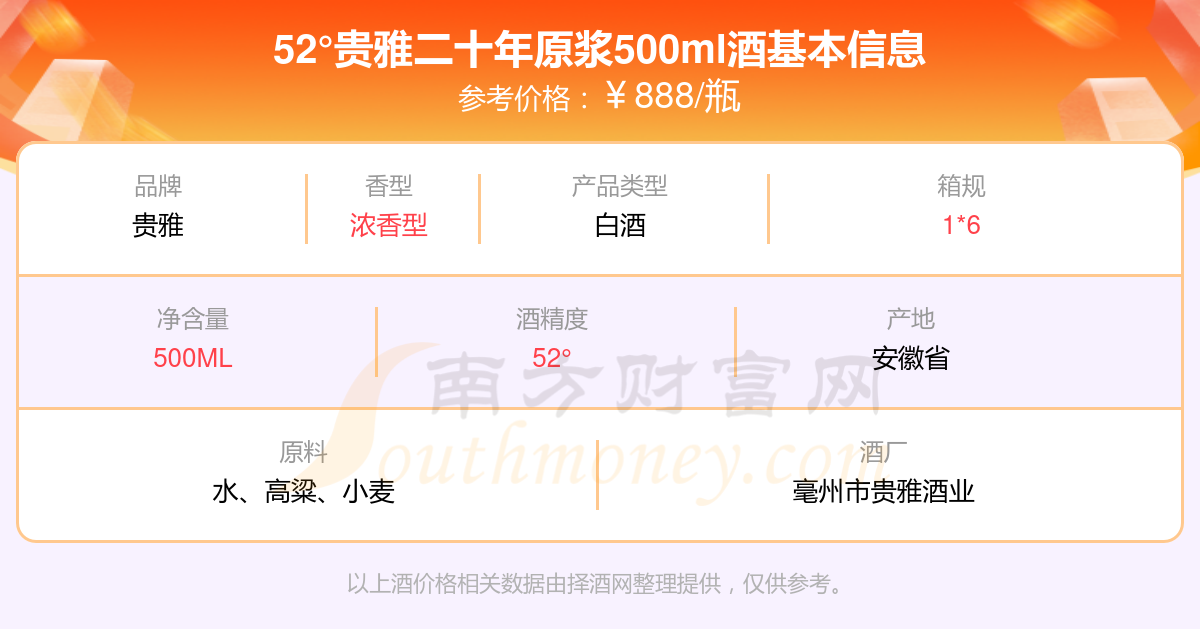Click the red 浓香型 aroma type value

[389, 225]
